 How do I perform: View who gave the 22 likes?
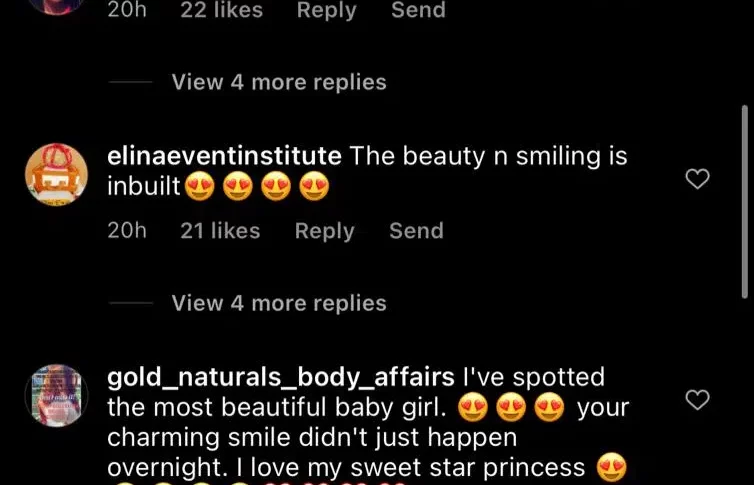(221, 10)
